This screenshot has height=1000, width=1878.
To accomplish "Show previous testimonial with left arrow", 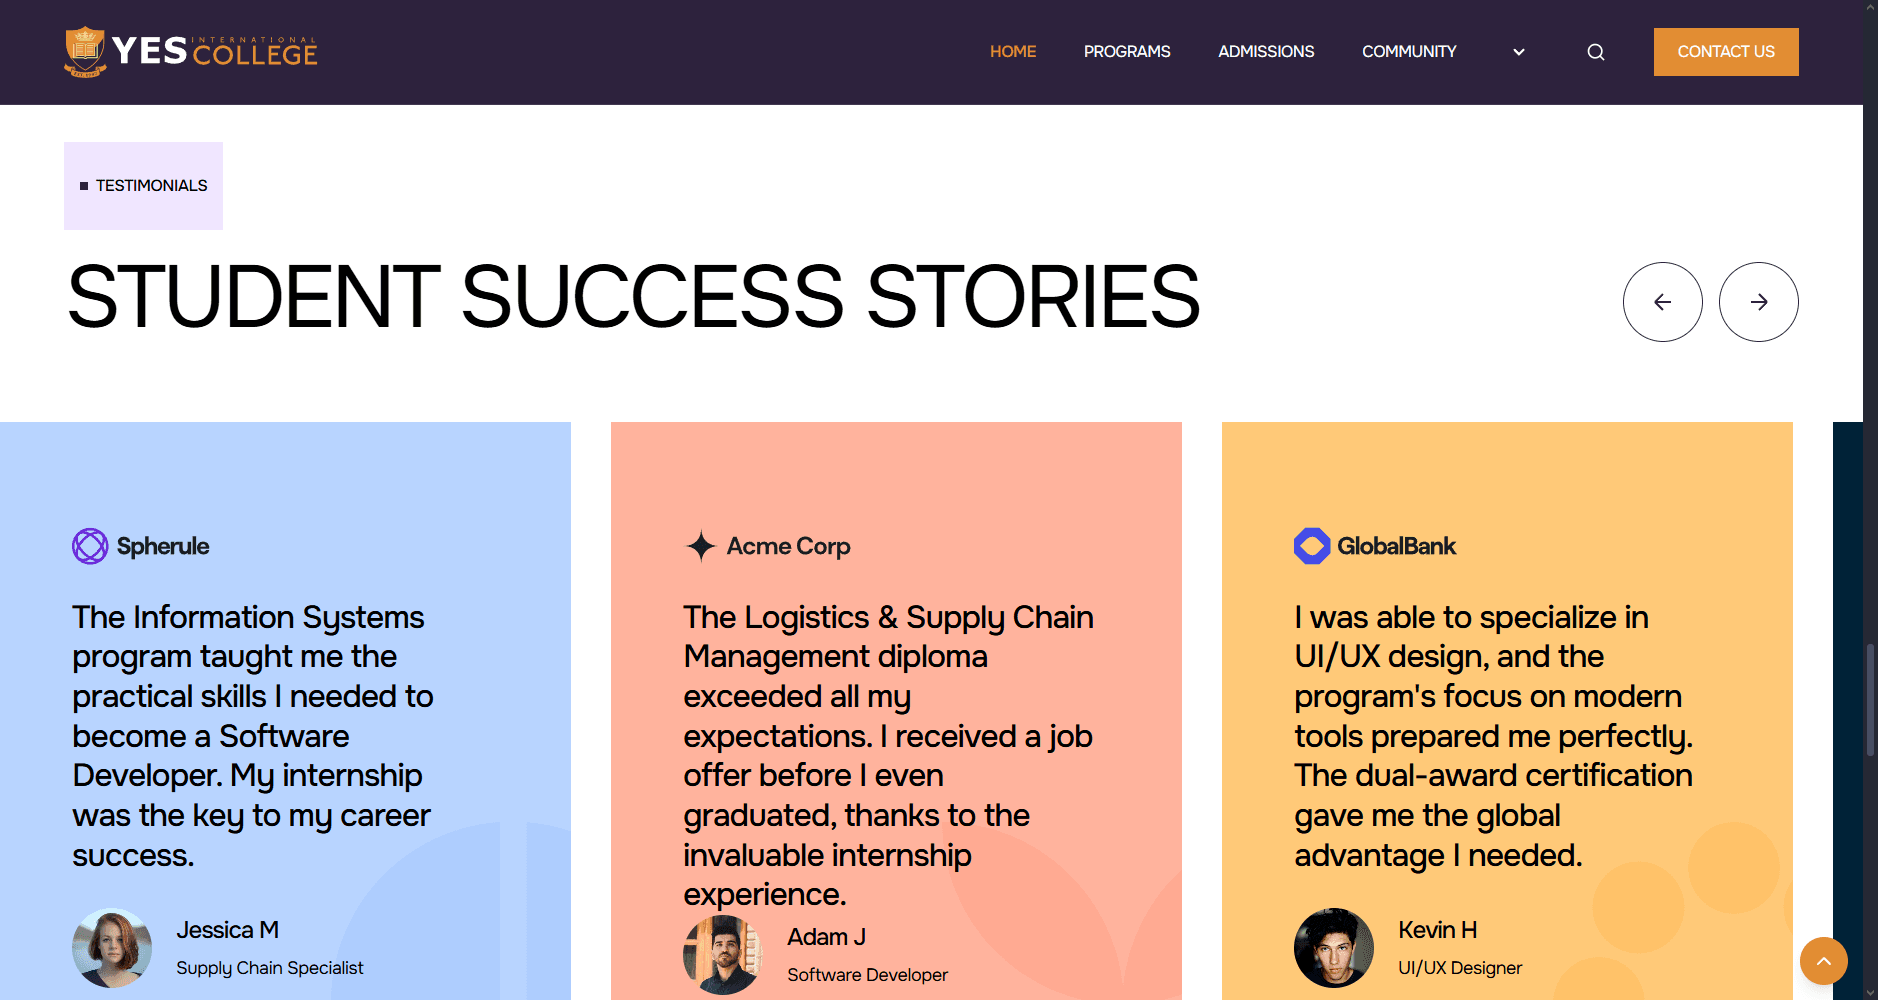I will 1662,302.
